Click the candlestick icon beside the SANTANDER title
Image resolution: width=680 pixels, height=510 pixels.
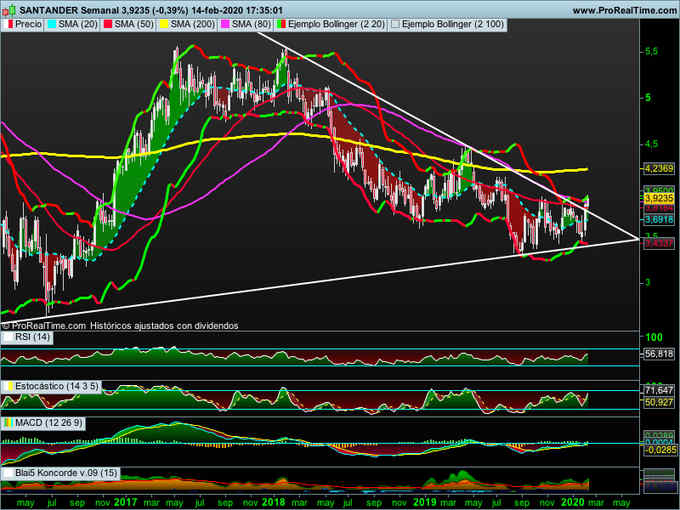pyautogui.click(x=10, y=9)
